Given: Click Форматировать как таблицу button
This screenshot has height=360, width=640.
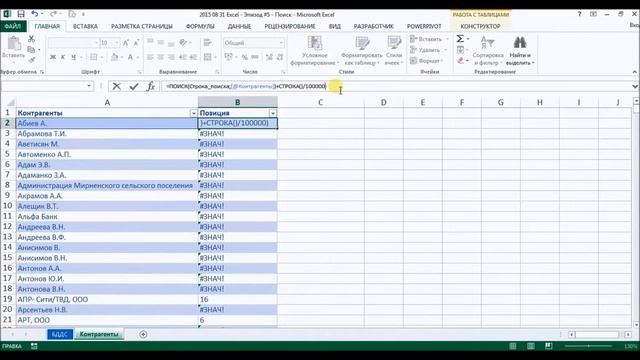Looking at the screenshot, I should [362, 51].
